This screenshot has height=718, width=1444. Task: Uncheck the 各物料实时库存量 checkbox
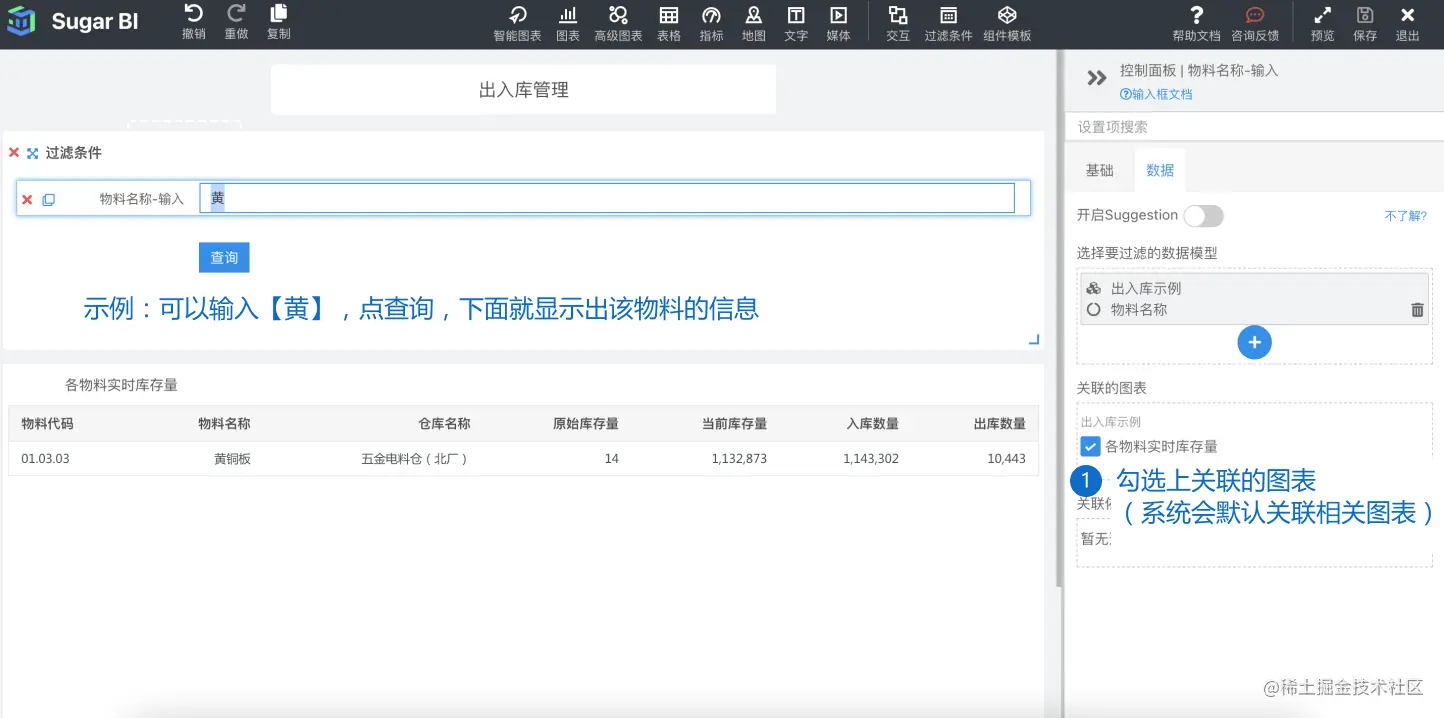tap(1090, 446)
